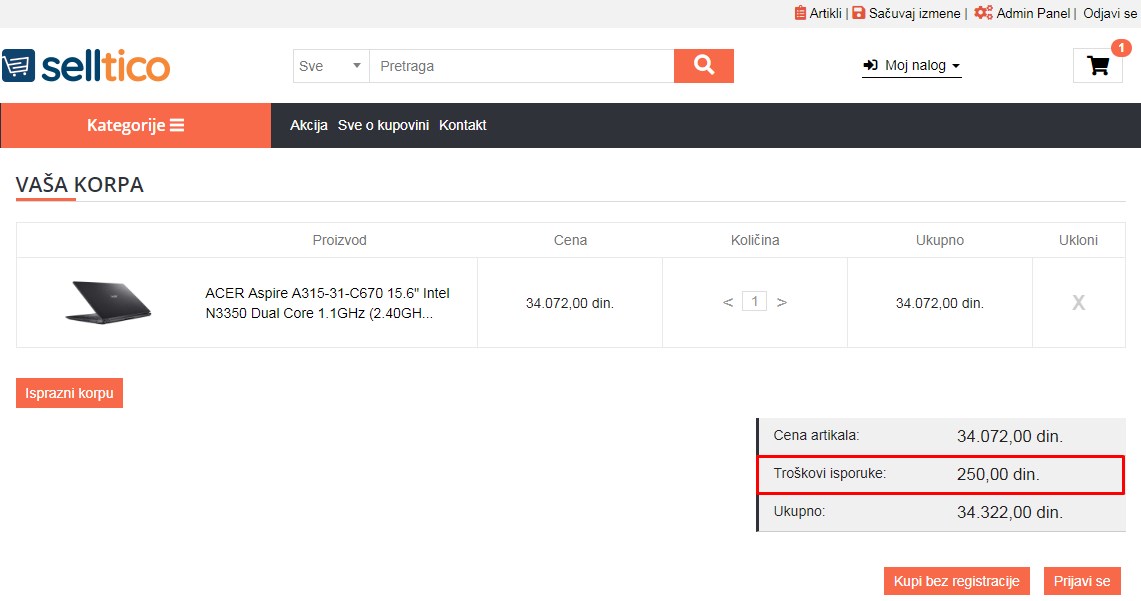Increase quantity with the right arrow
This screenshot has width=1141, height=601.
[x=782, y=302]
